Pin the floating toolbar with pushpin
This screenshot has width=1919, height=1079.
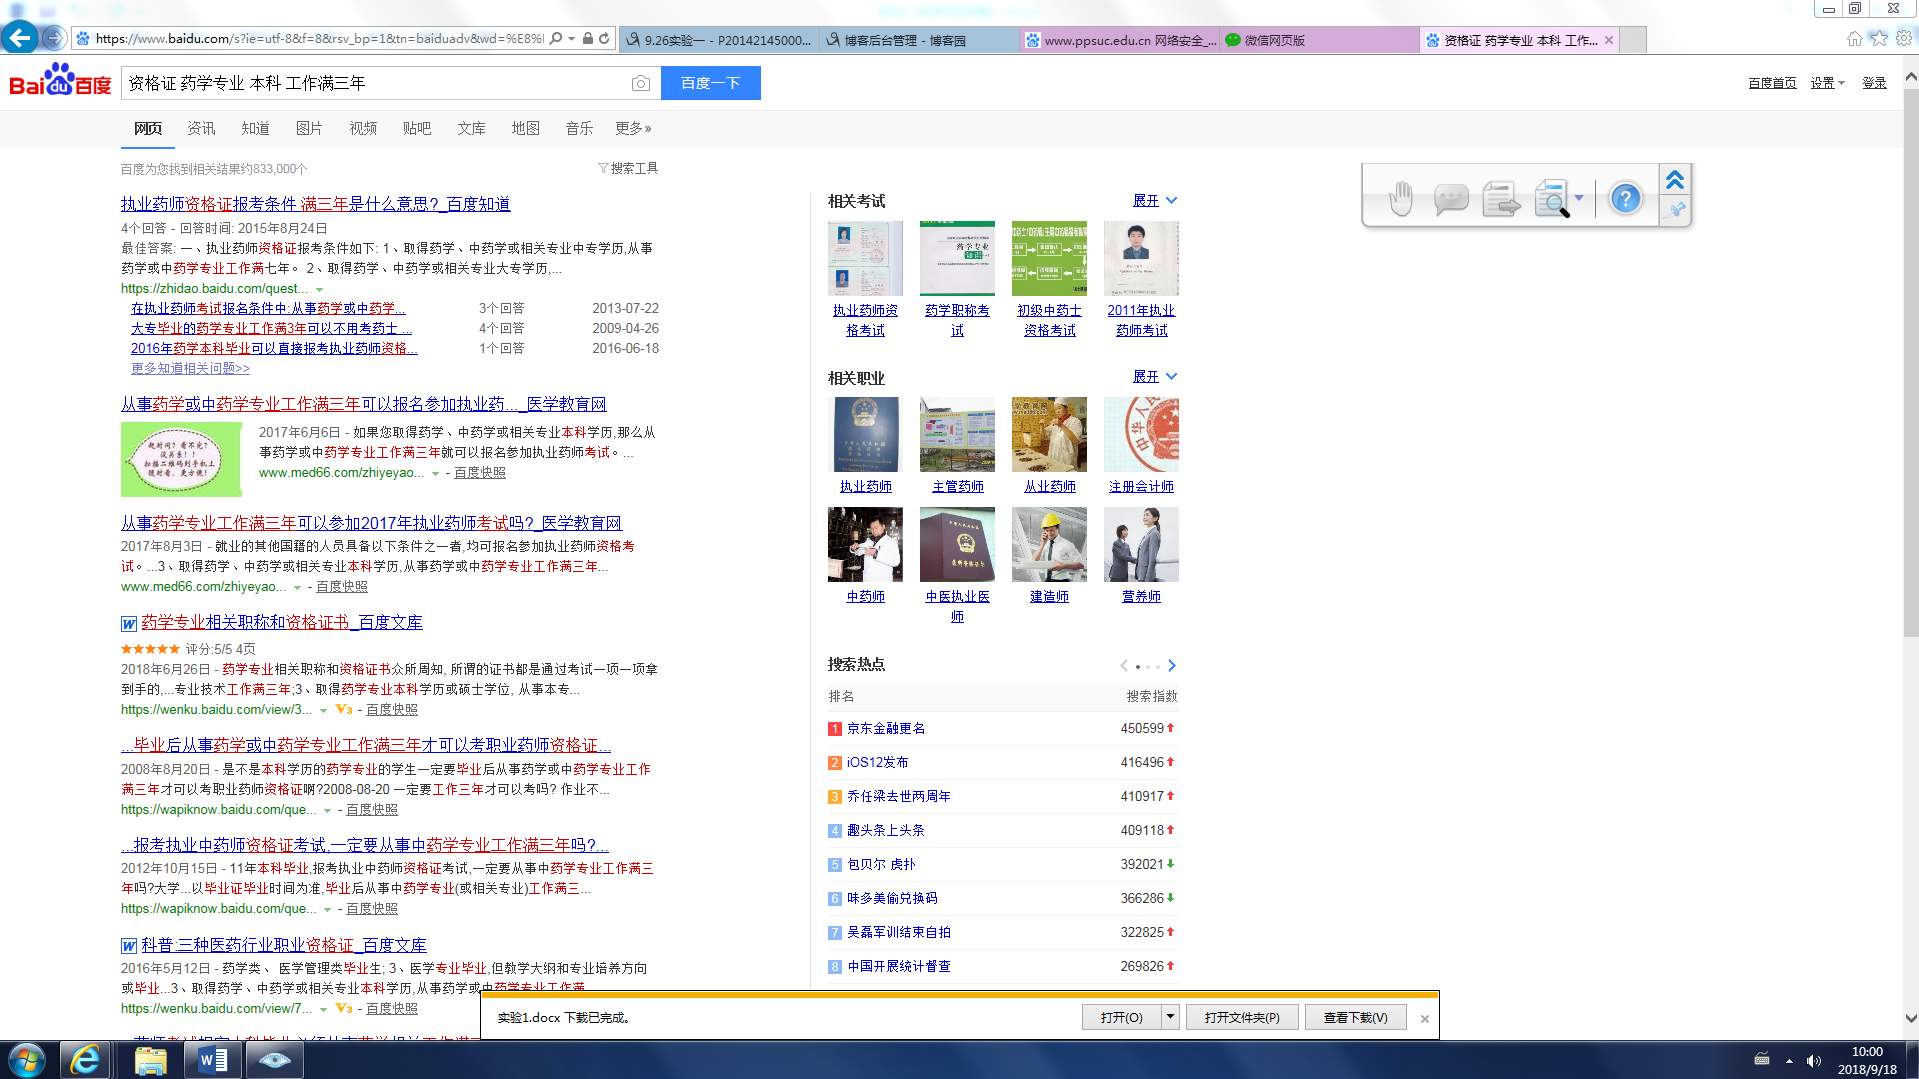tap(1676, 210)
